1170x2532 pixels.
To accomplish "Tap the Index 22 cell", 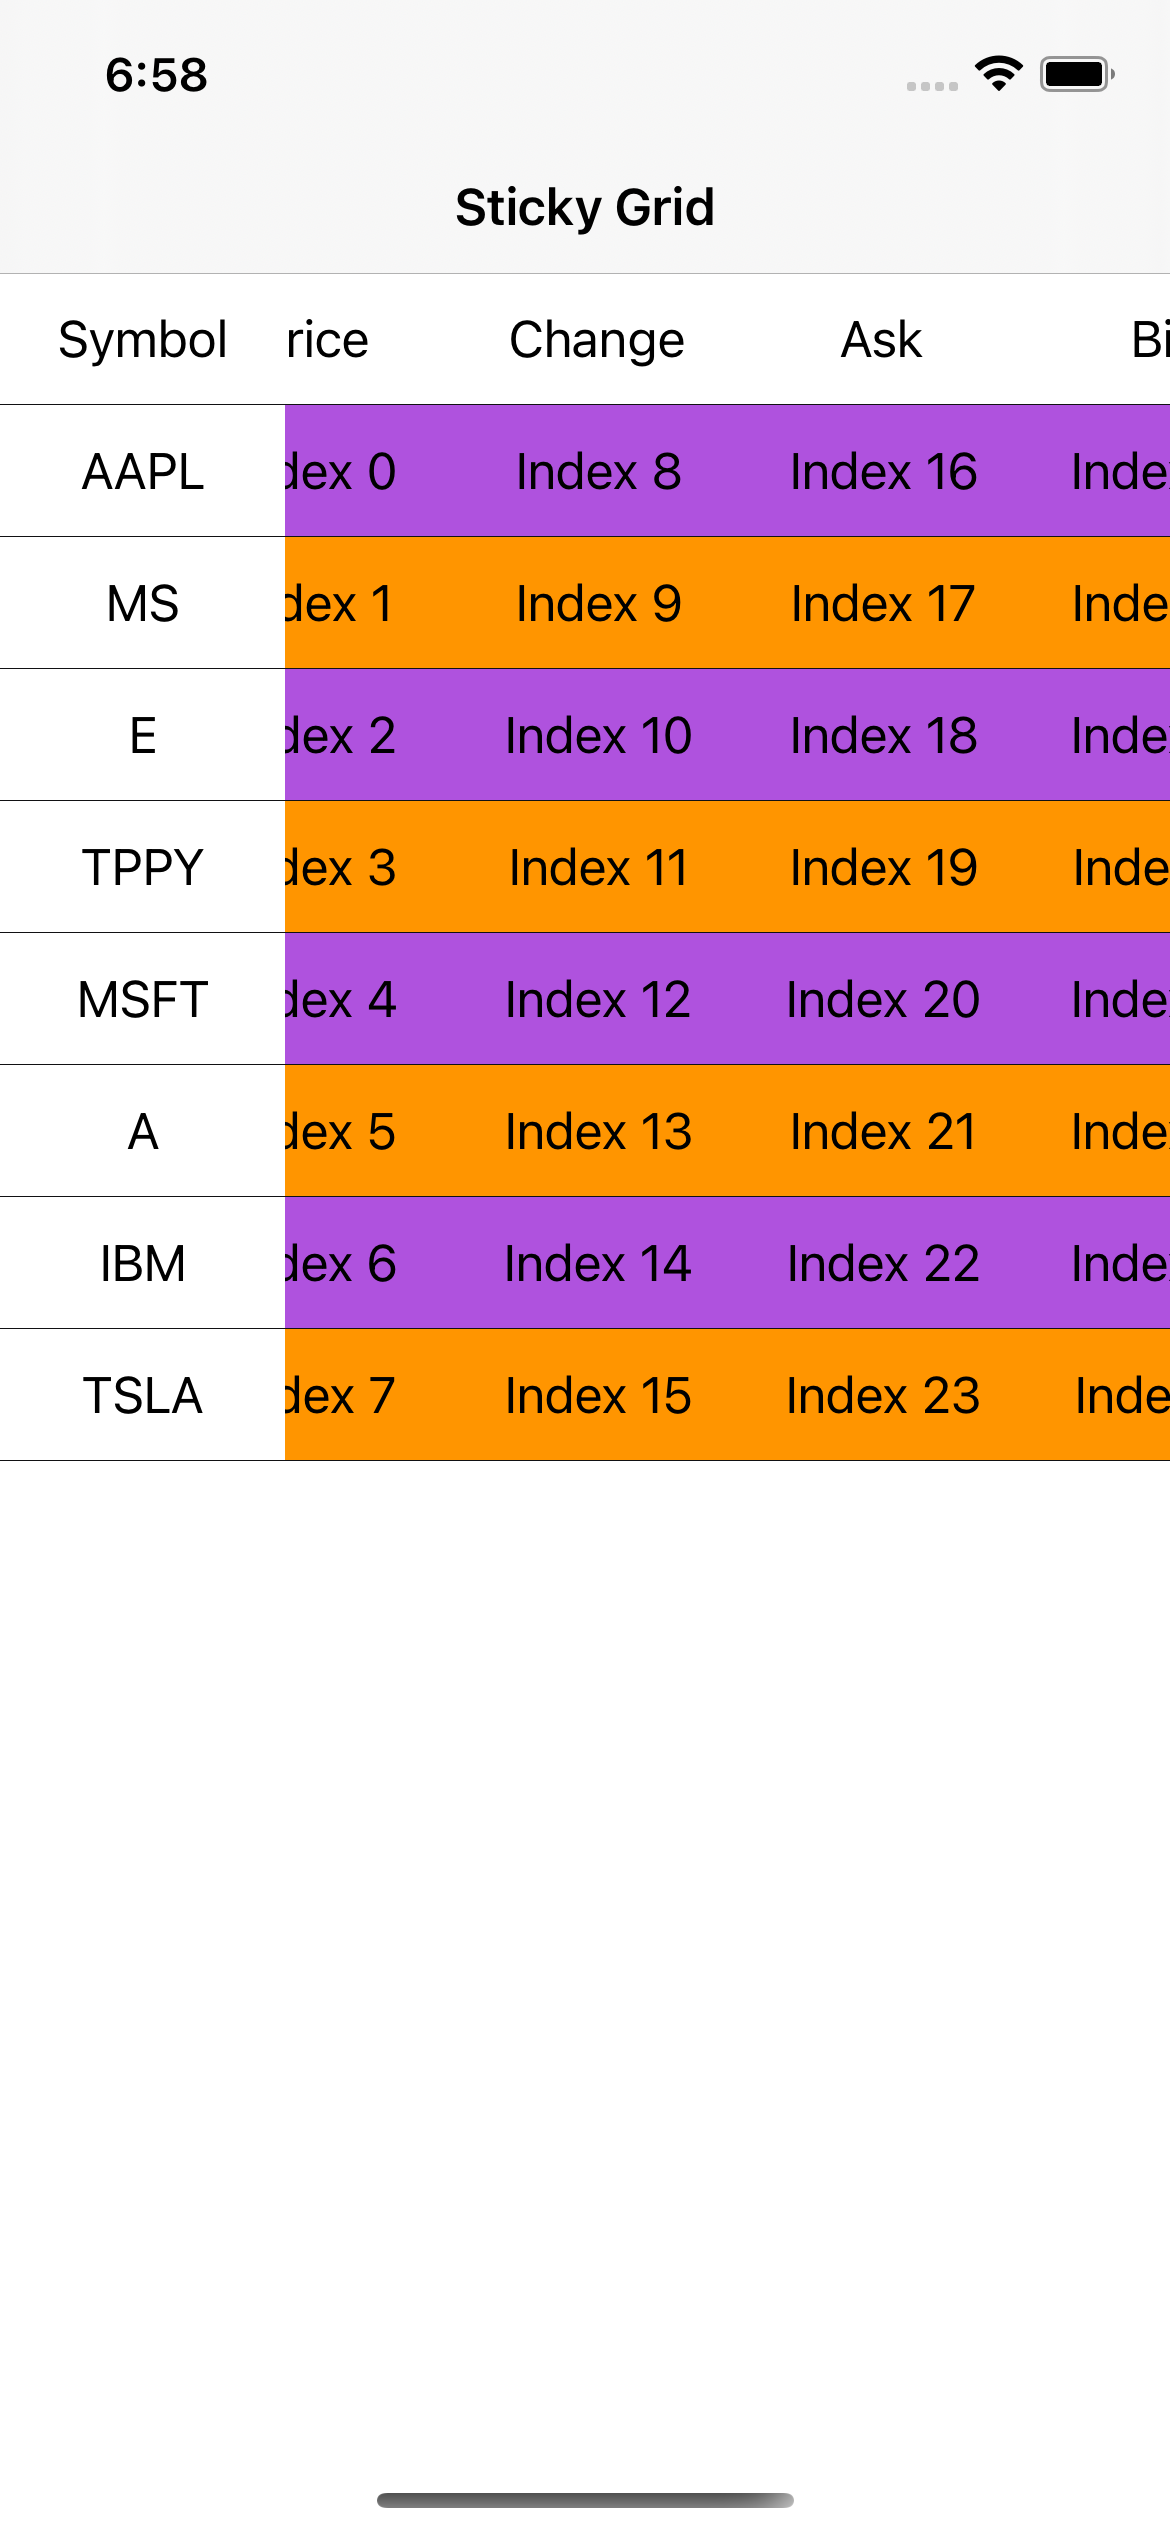I will (883, 1264).
